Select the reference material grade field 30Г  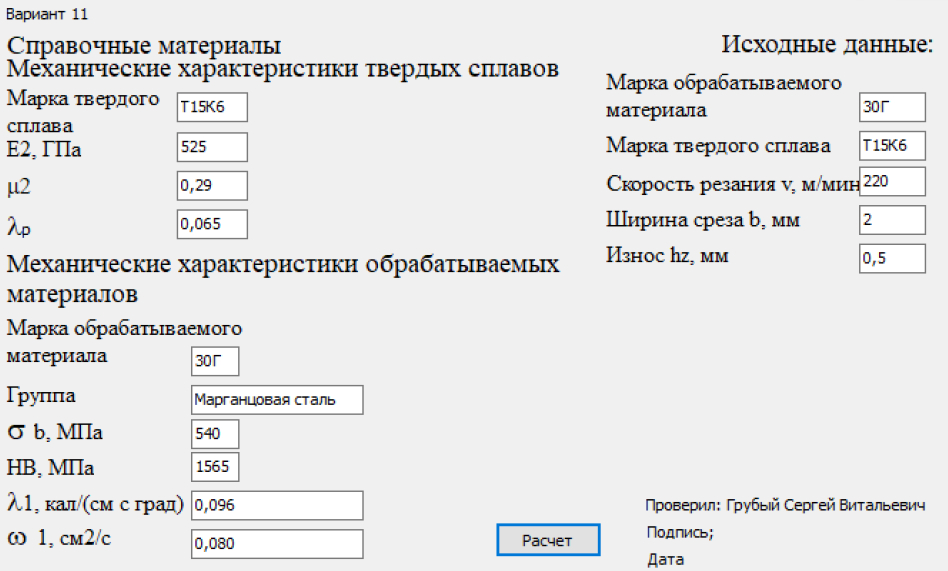click(215, 361)
